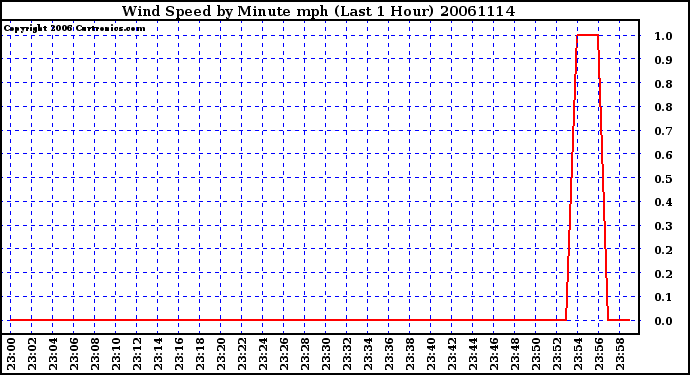The height and width of the screenshot is (375, 690).
Task: Click the 23:50 time label
Action: point(536,354)
